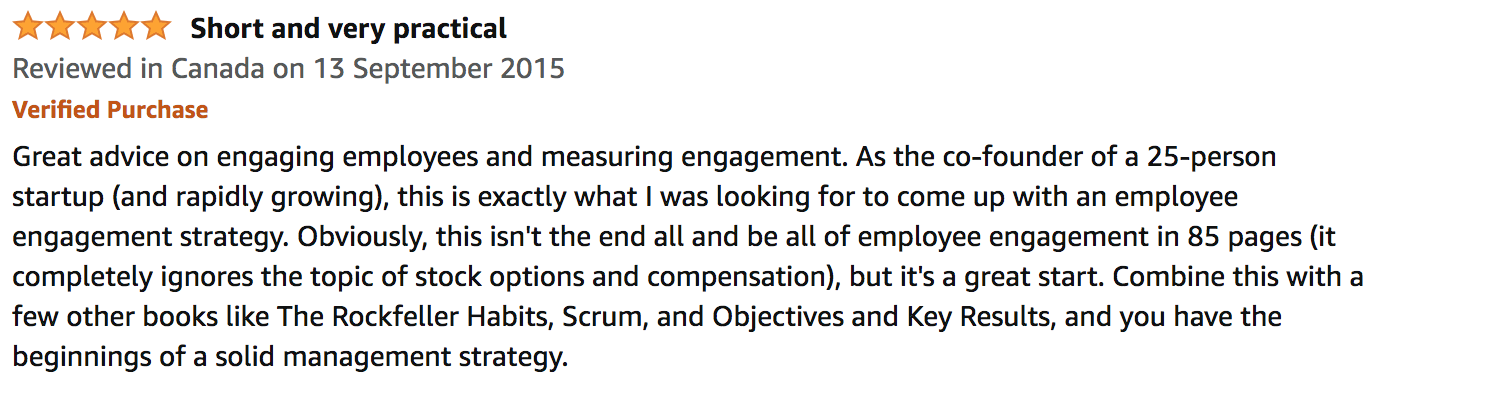Click the phrase "Great advice" in the review
Screen dimensions: 1496x402
88,158
